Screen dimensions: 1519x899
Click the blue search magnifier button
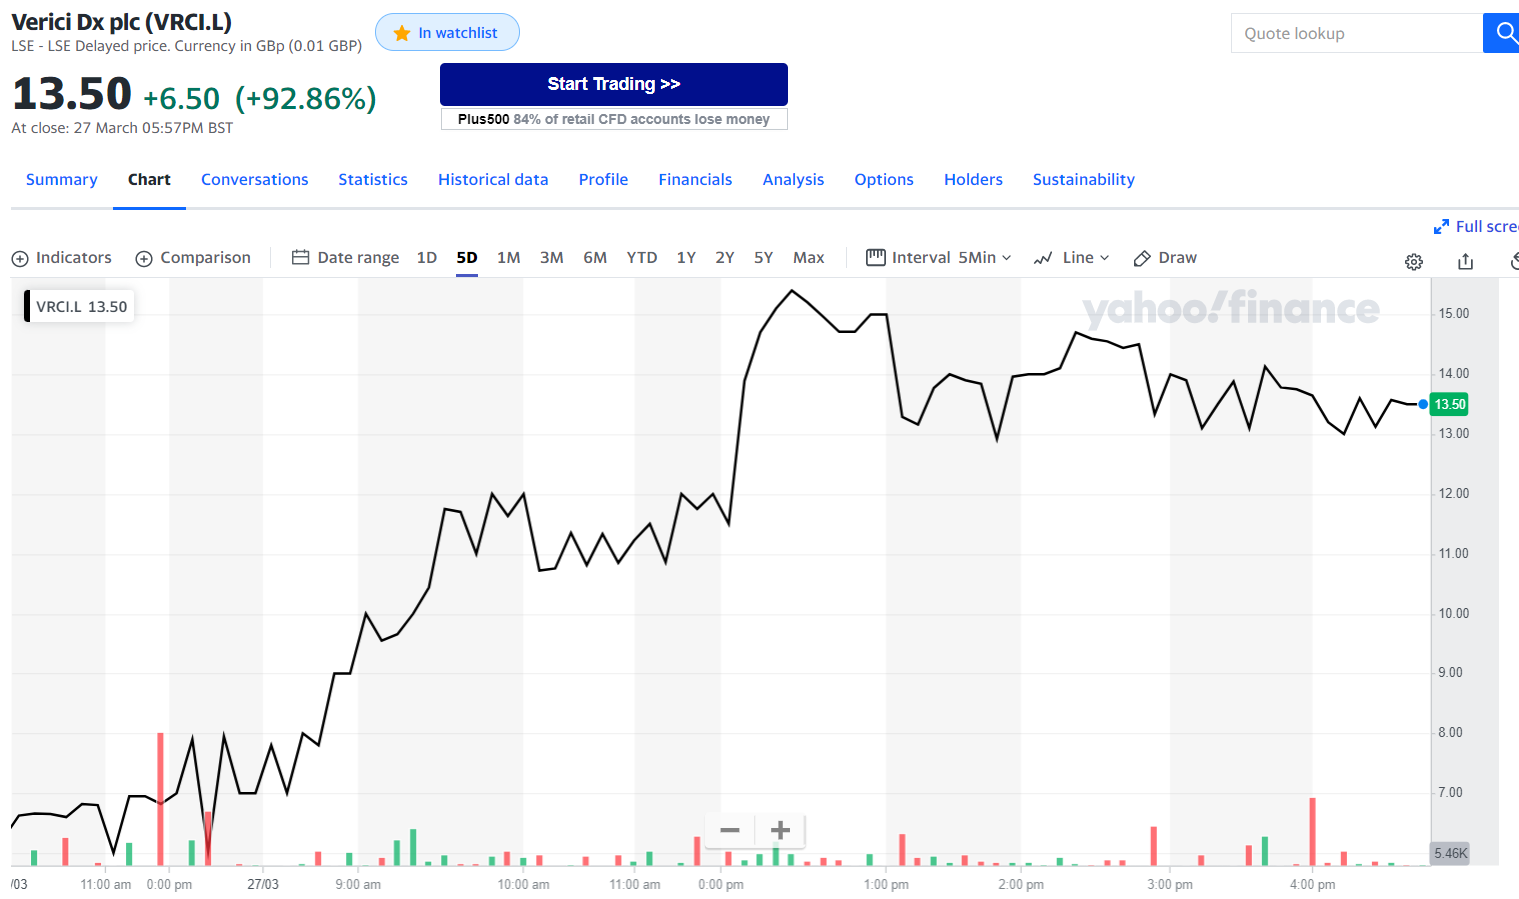coord(1502,33)
